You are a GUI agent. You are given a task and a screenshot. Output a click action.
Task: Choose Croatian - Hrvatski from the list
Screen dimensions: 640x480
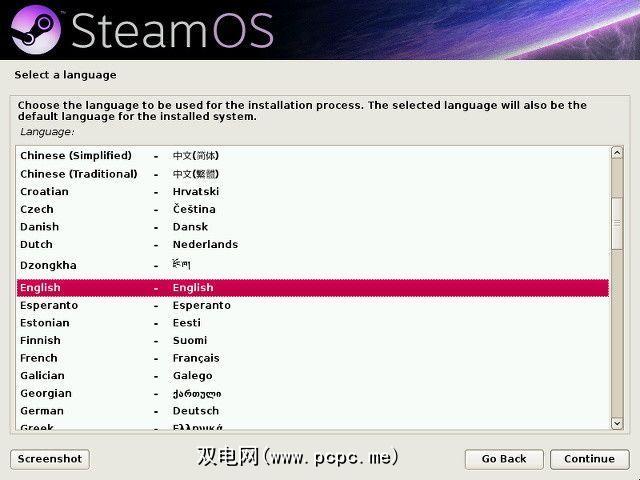pos(313,191)
